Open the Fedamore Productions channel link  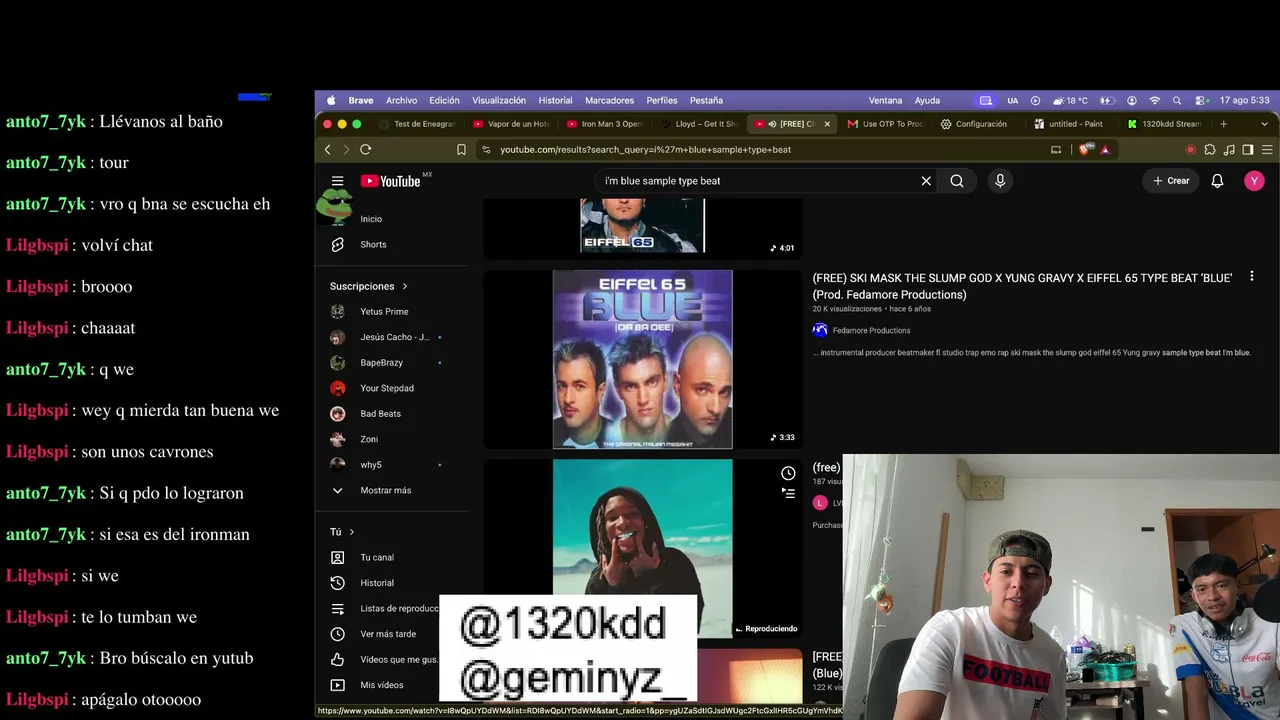tap(871, 330)
